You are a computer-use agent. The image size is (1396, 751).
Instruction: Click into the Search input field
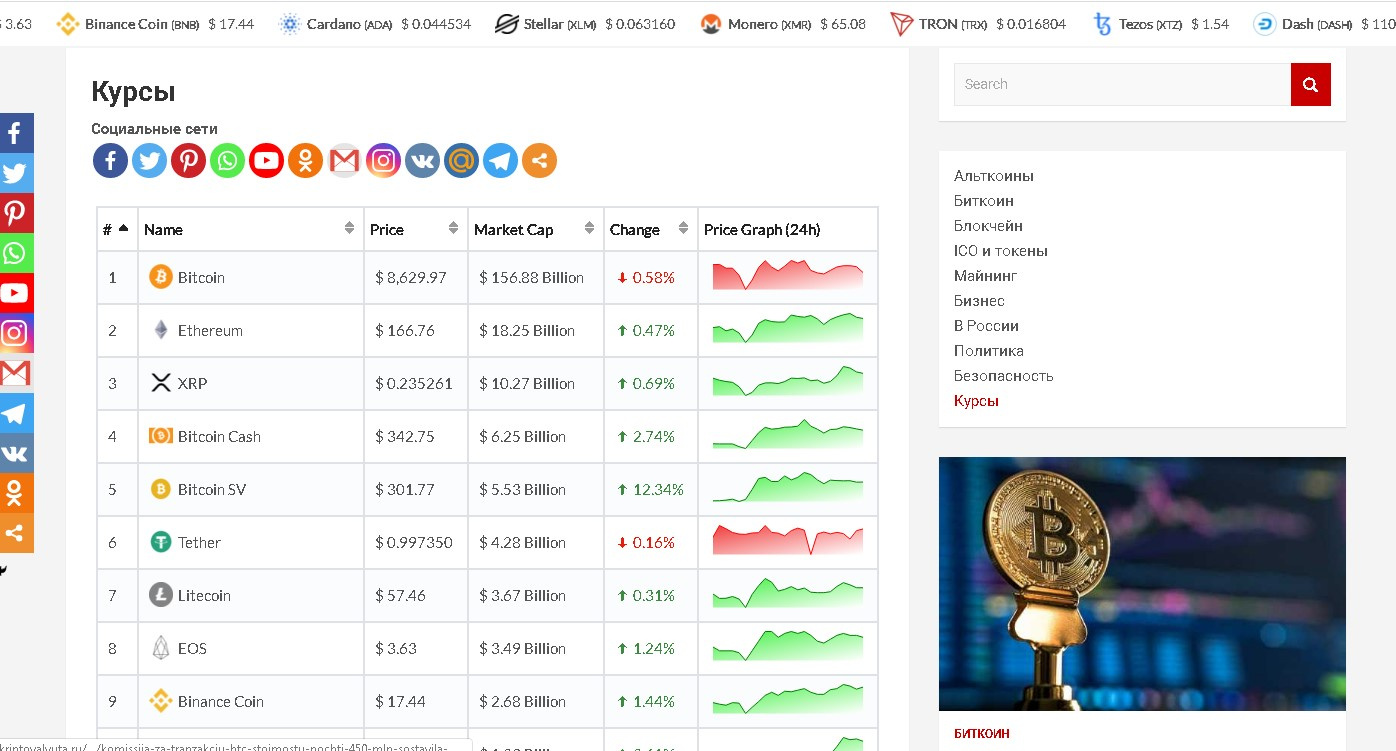[x=1122, y=84]
